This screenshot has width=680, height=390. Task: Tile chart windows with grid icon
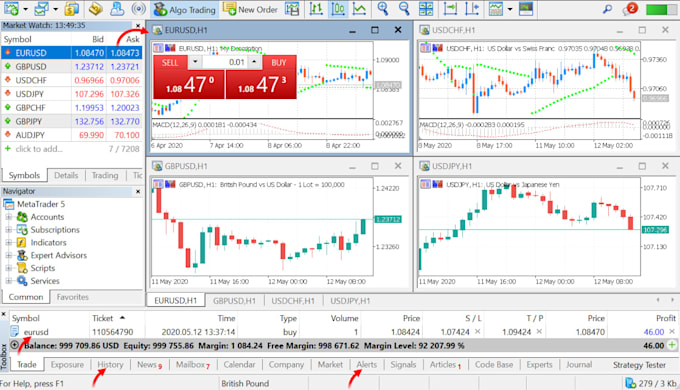pos(425,9)
